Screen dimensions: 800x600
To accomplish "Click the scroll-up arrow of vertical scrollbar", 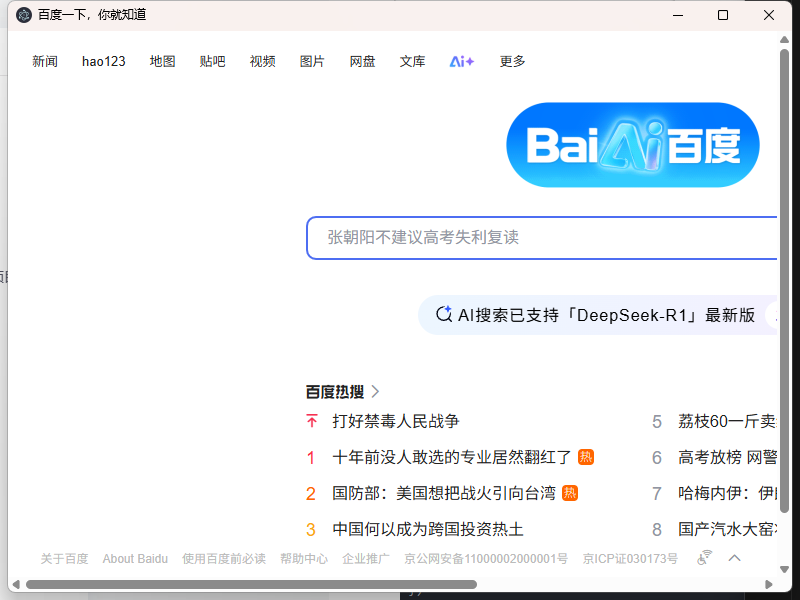I will [785, 40].
